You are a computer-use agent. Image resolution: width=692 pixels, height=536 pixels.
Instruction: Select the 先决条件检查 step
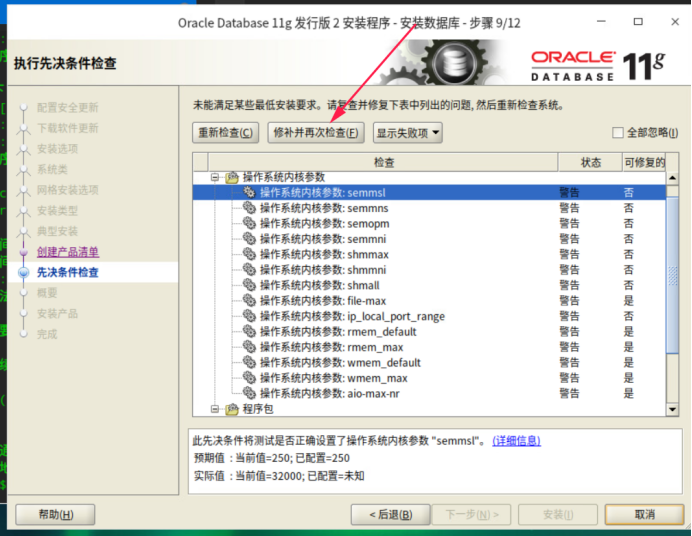[x=68, y=273]
